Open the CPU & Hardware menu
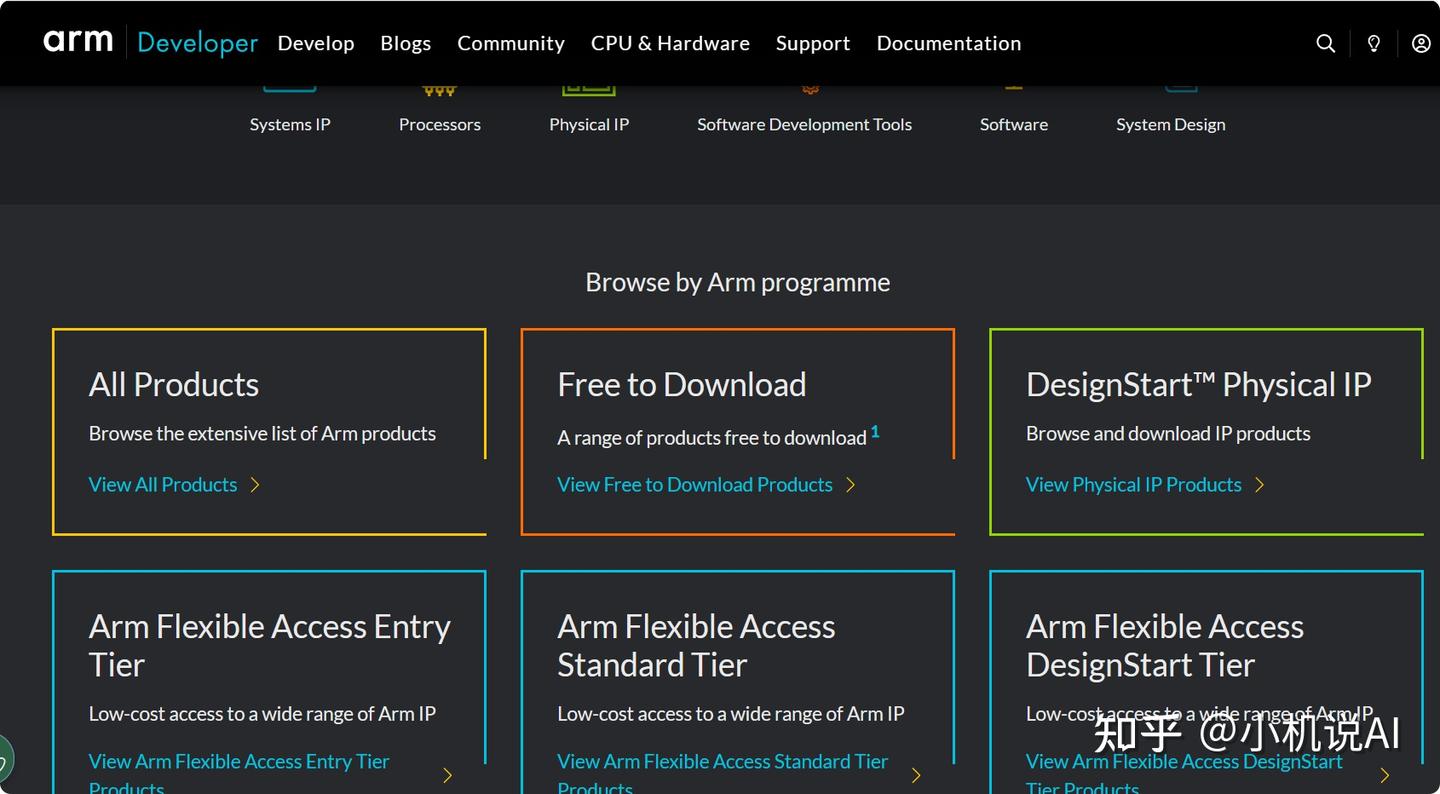The width and height of the screenshot is (1440, 794). [x=670, y=43]
